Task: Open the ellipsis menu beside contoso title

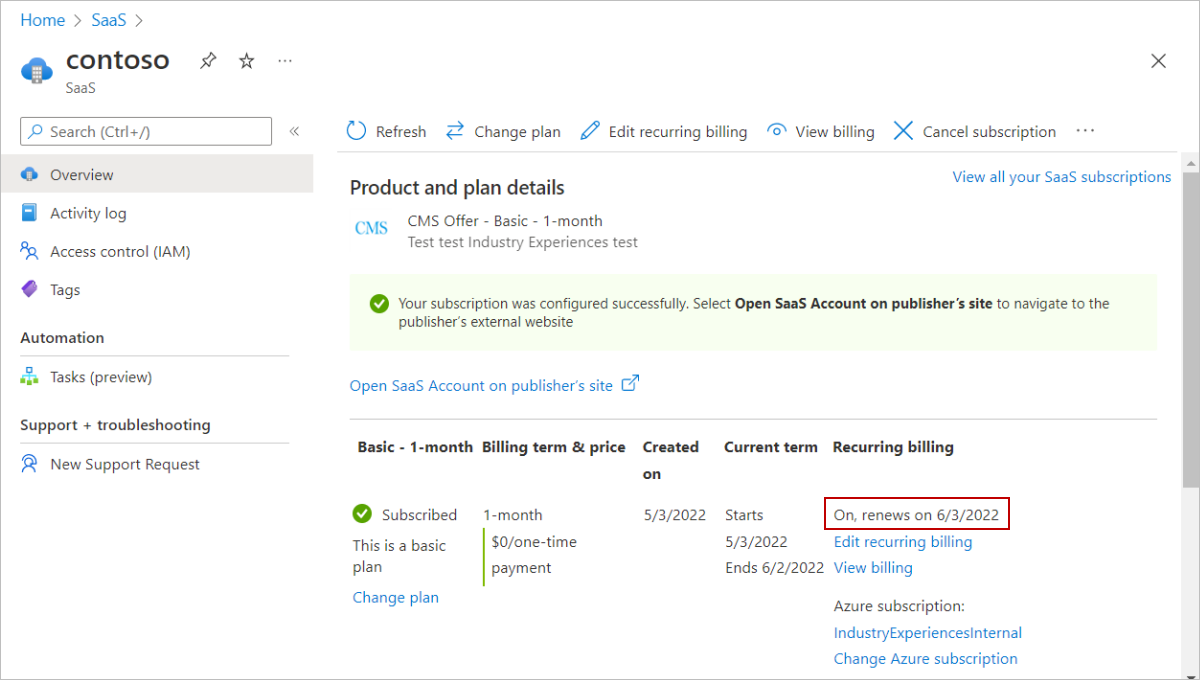Action: 285,61
